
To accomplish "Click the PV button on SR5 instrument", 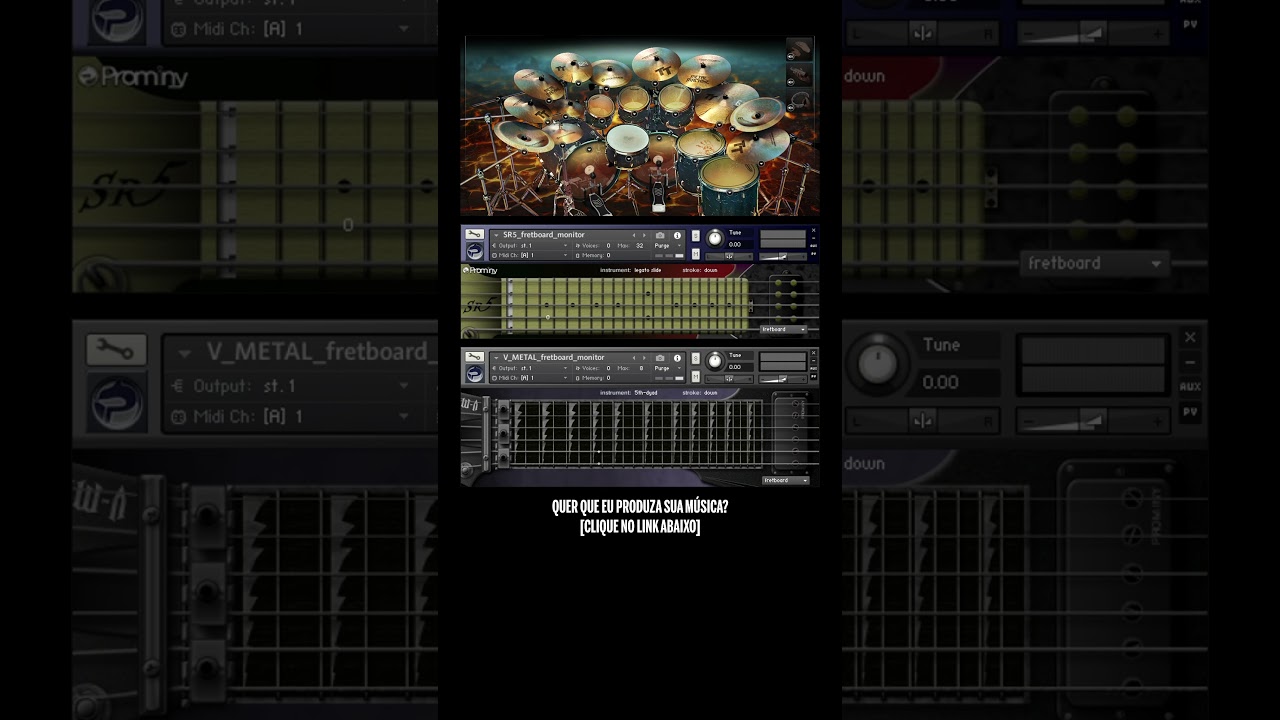I will point(813,254).
